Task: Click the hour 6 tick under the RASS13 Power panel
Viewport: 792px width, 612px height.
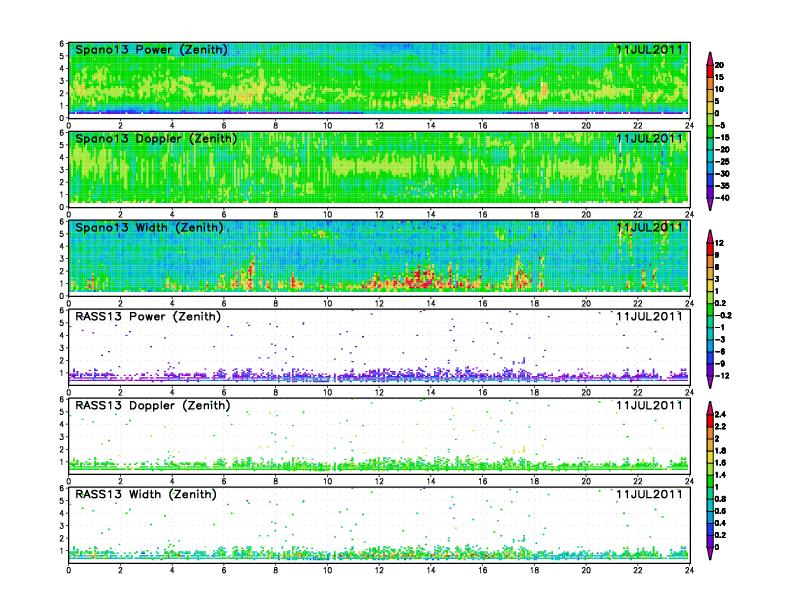Action: (224, 392)
